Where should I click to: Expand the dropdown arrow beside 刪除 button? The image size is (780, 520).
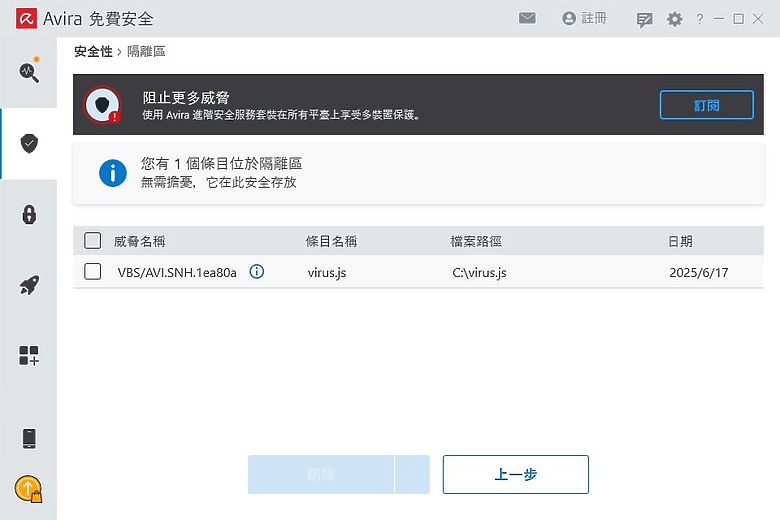pyautogui.click(x=412, y=474)
